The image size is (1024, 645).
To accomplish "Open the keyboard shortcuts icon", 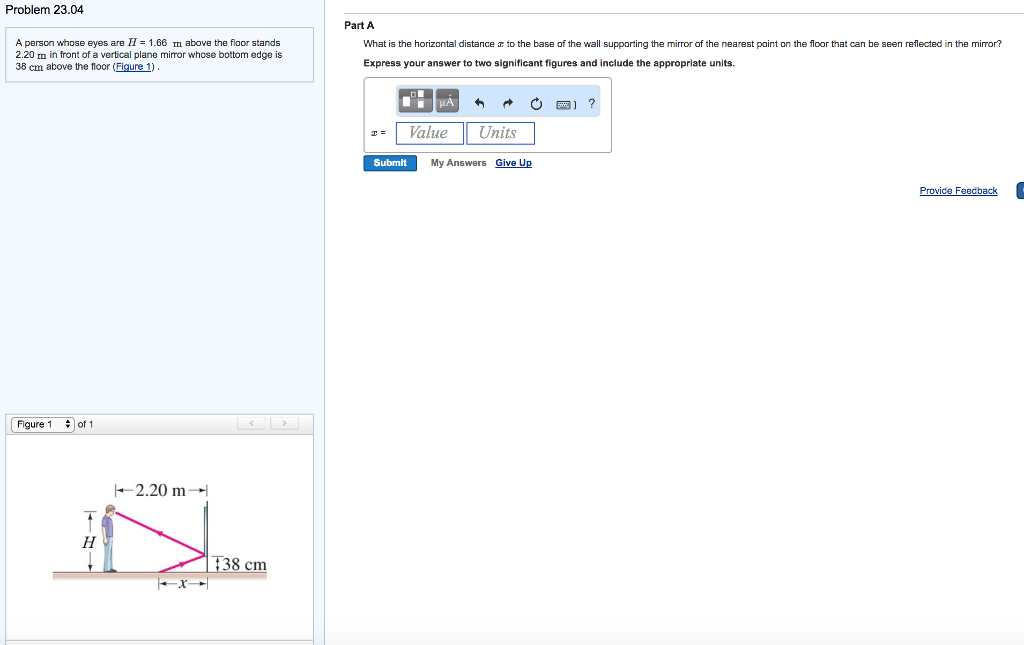I will tap(562, 103).
